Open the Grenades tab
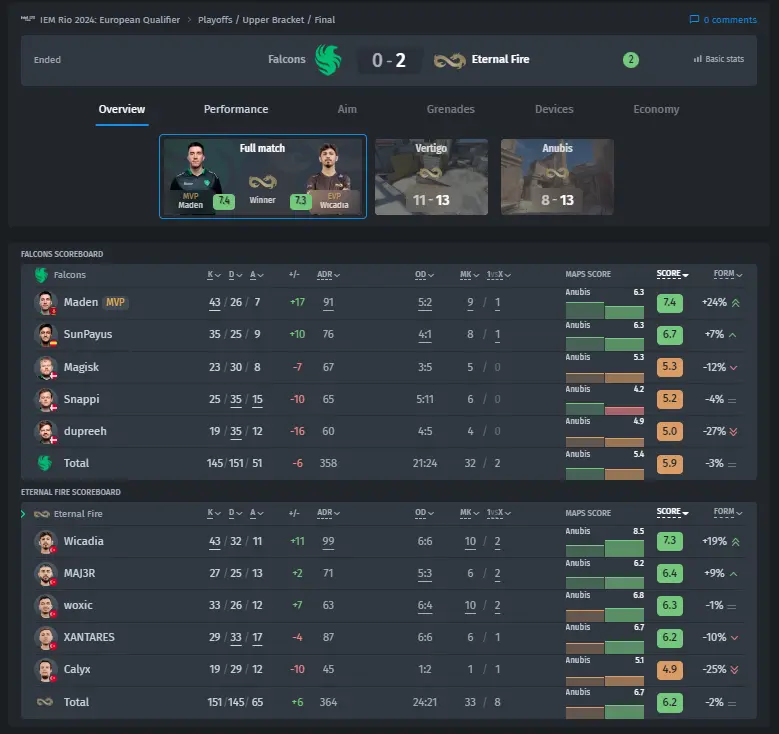The height and width of the screenshot is (734, 779). point(450,109)
